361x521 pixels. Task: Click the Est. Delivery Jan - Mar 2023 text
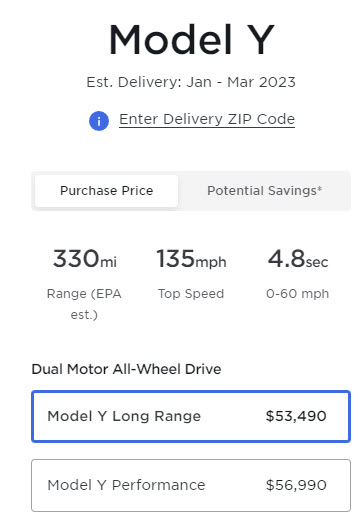(191, 82)
